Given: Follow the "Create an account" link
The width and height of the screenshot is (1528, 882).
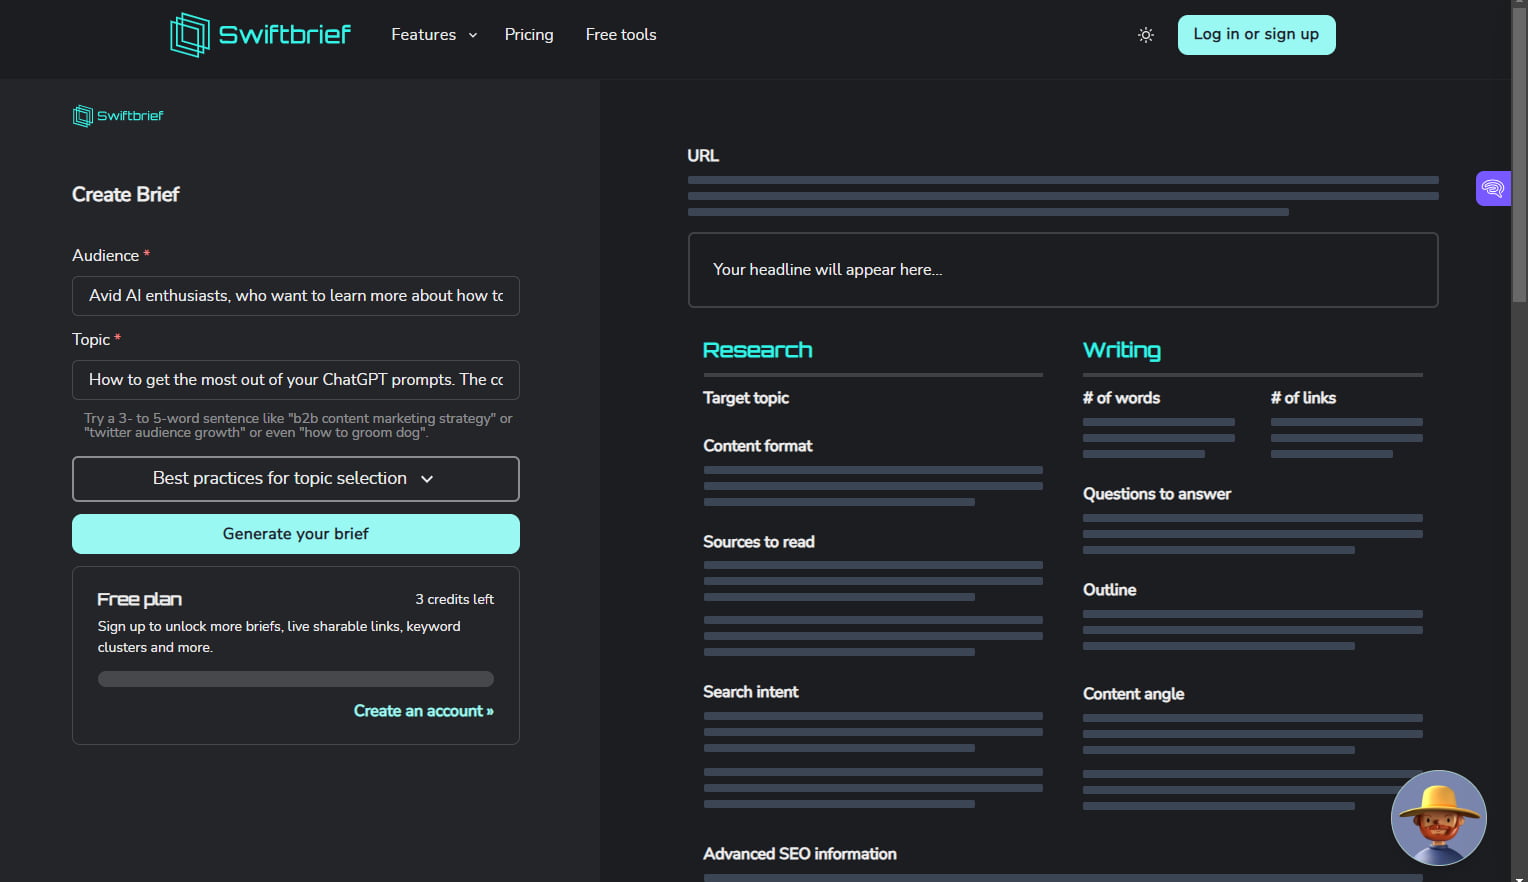Looking at the screenshot, I should pos(423,711).
